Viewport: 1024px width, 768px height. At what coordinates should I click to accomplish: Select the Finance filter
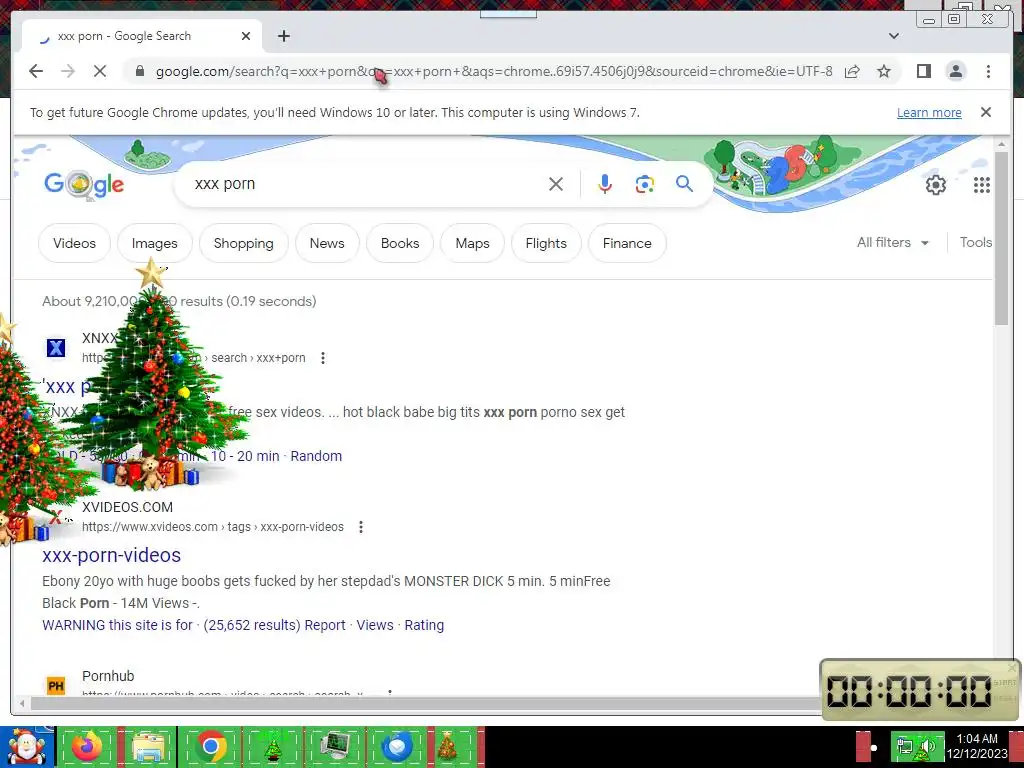pos(627,243)
